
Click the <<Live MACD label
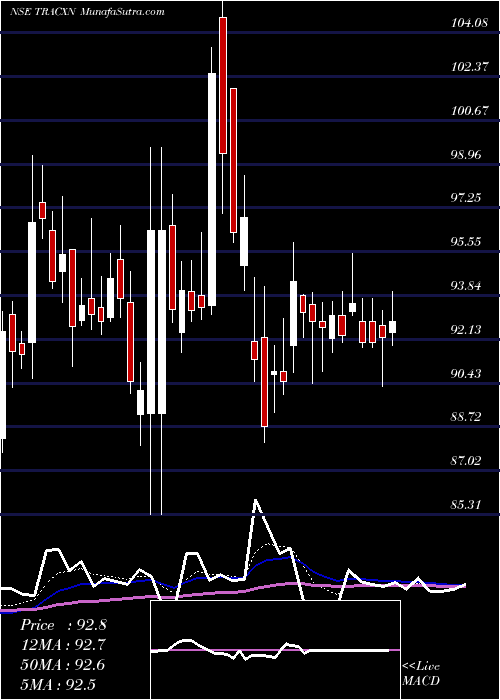pyautogui.click(x=421, y=674)
